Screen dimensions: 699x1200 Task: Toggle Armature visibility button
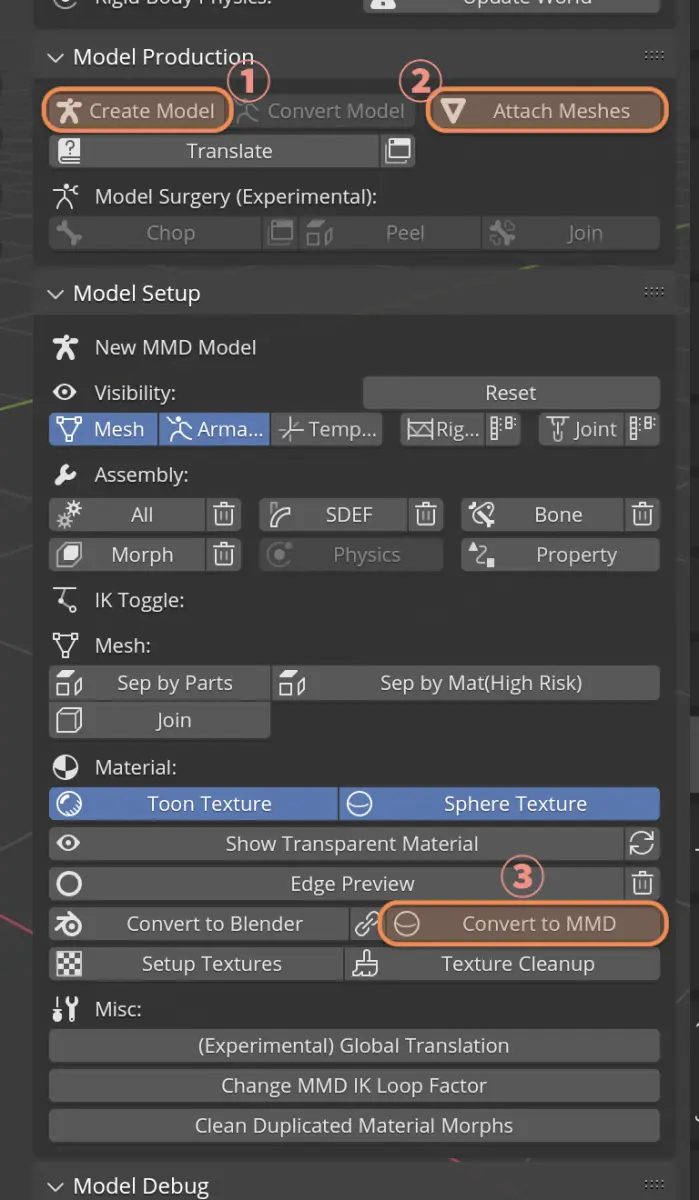(x=214, y=430)
